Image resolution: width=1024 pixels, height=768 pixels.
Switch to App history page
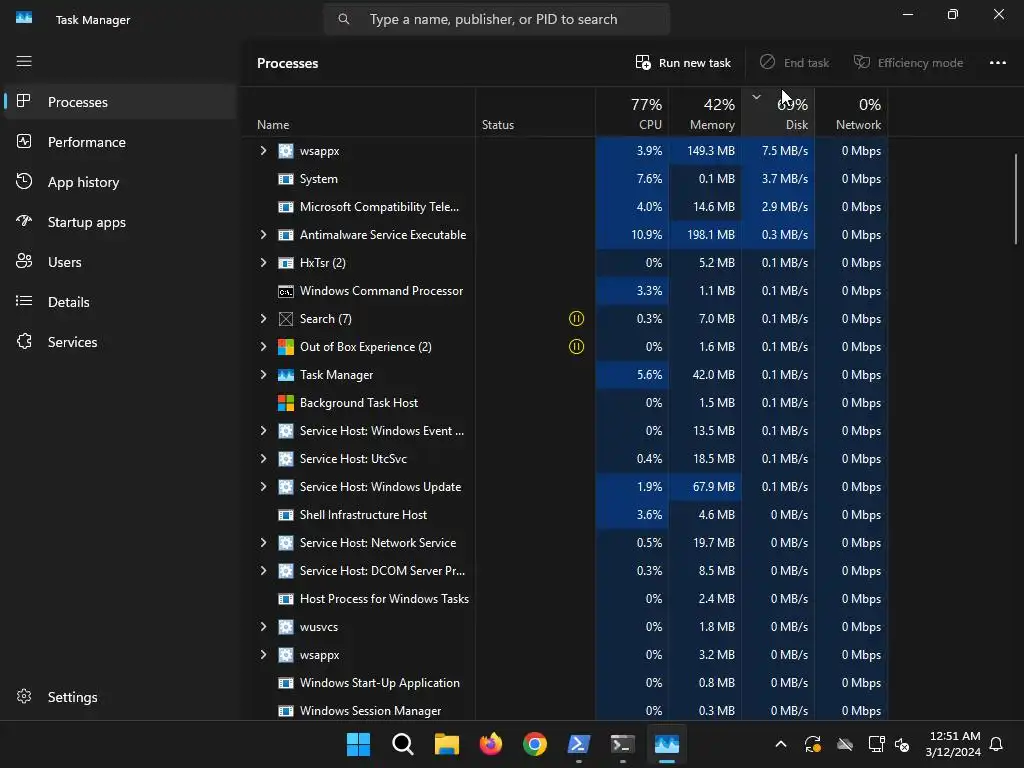[120, 182]
